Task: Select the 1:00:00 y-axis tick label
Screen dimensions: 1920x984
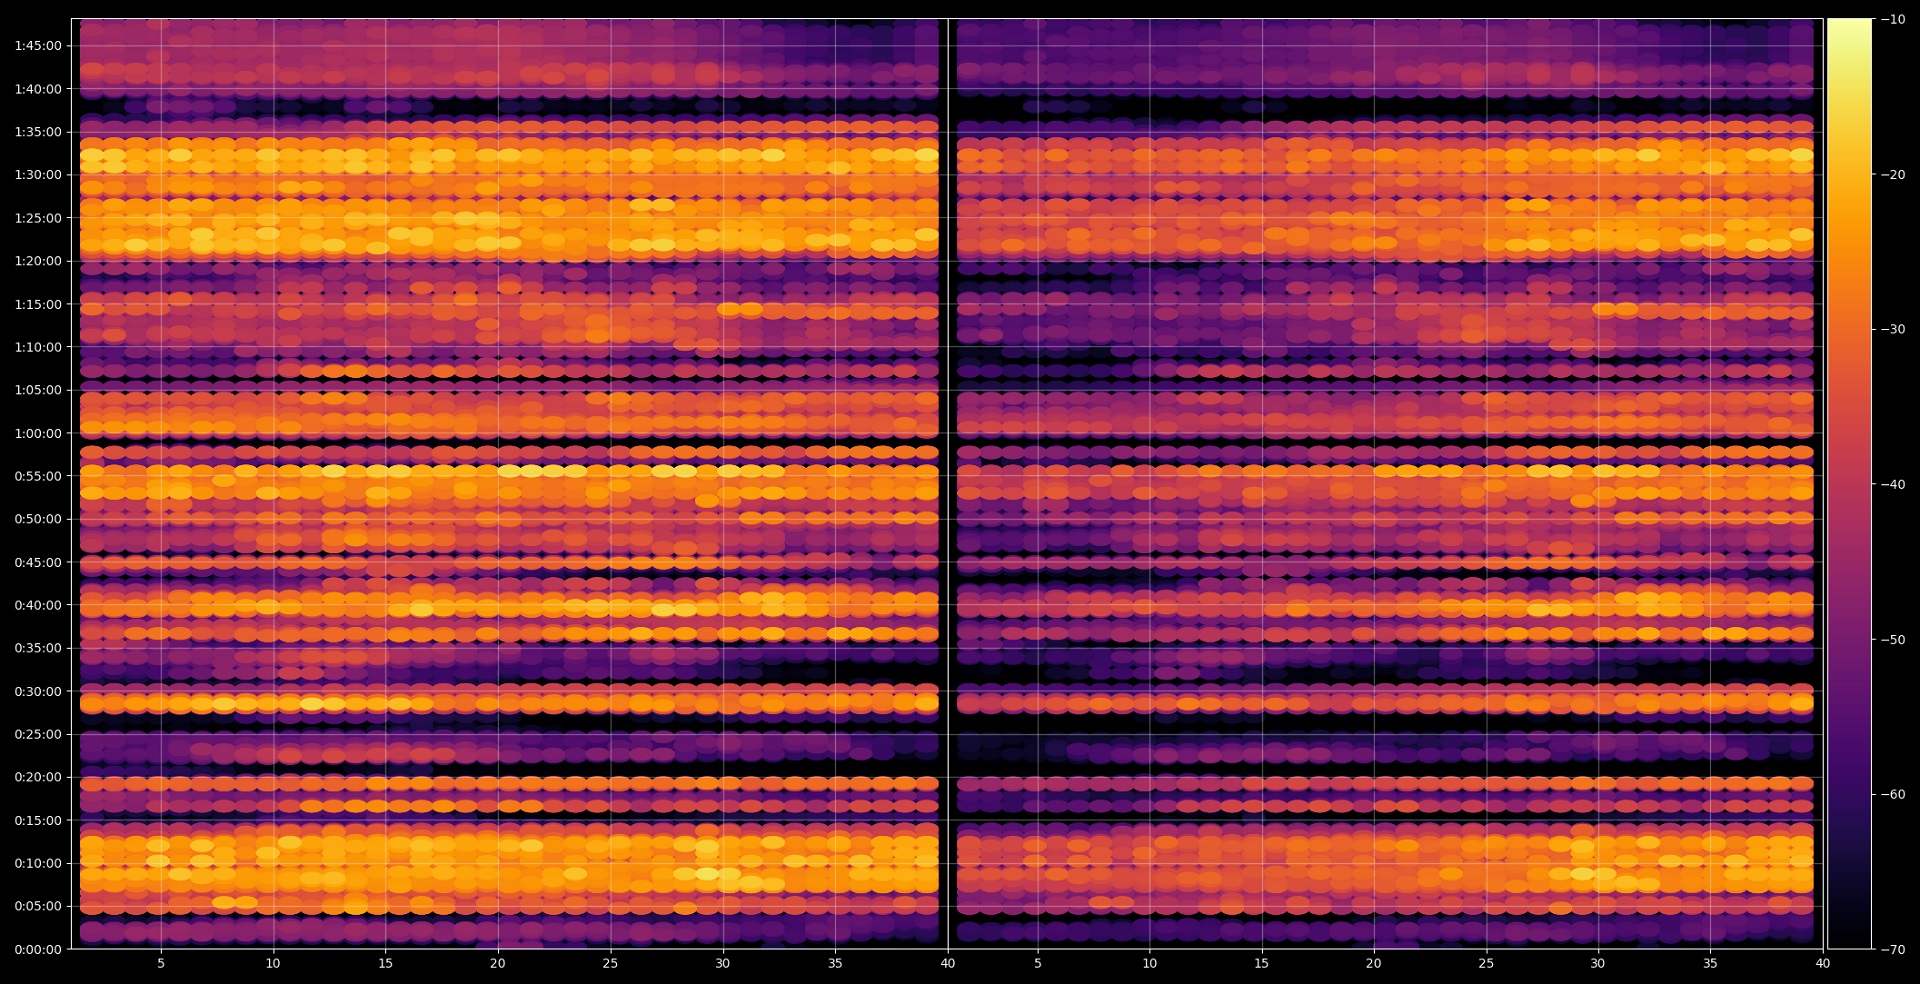Action: (x=38, y=433)
